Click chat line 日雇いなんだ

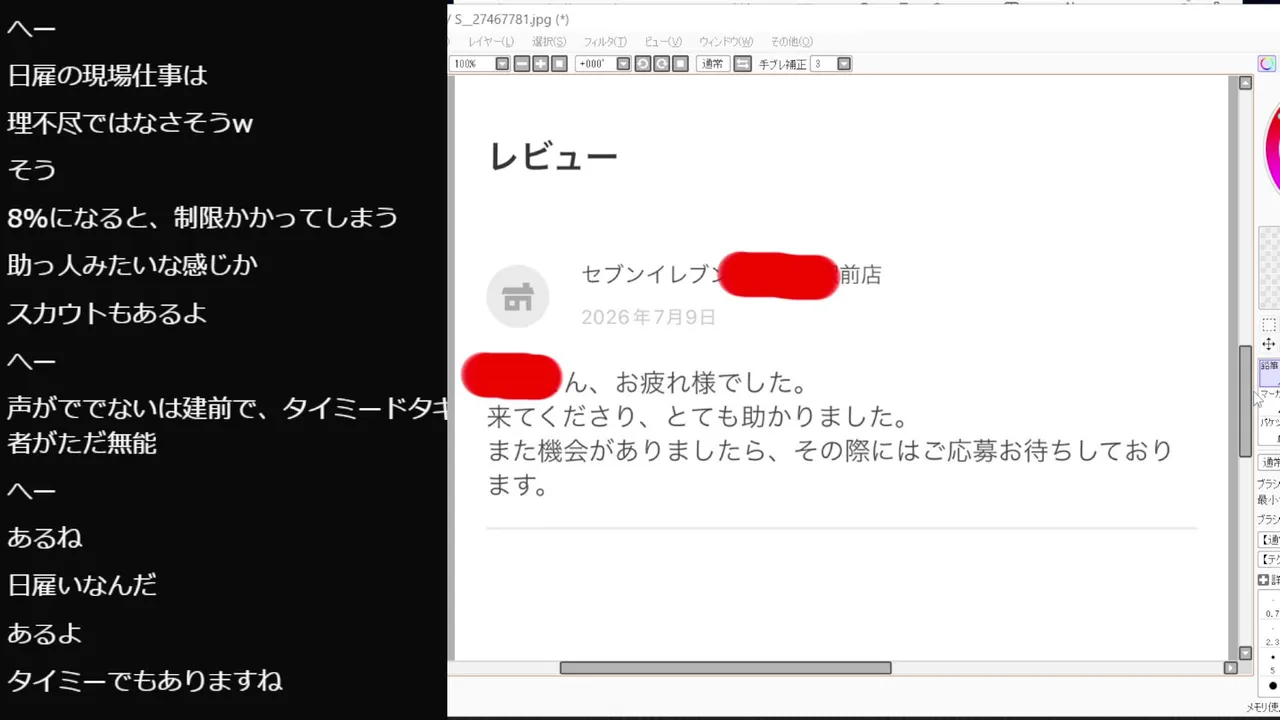(83, 585)
